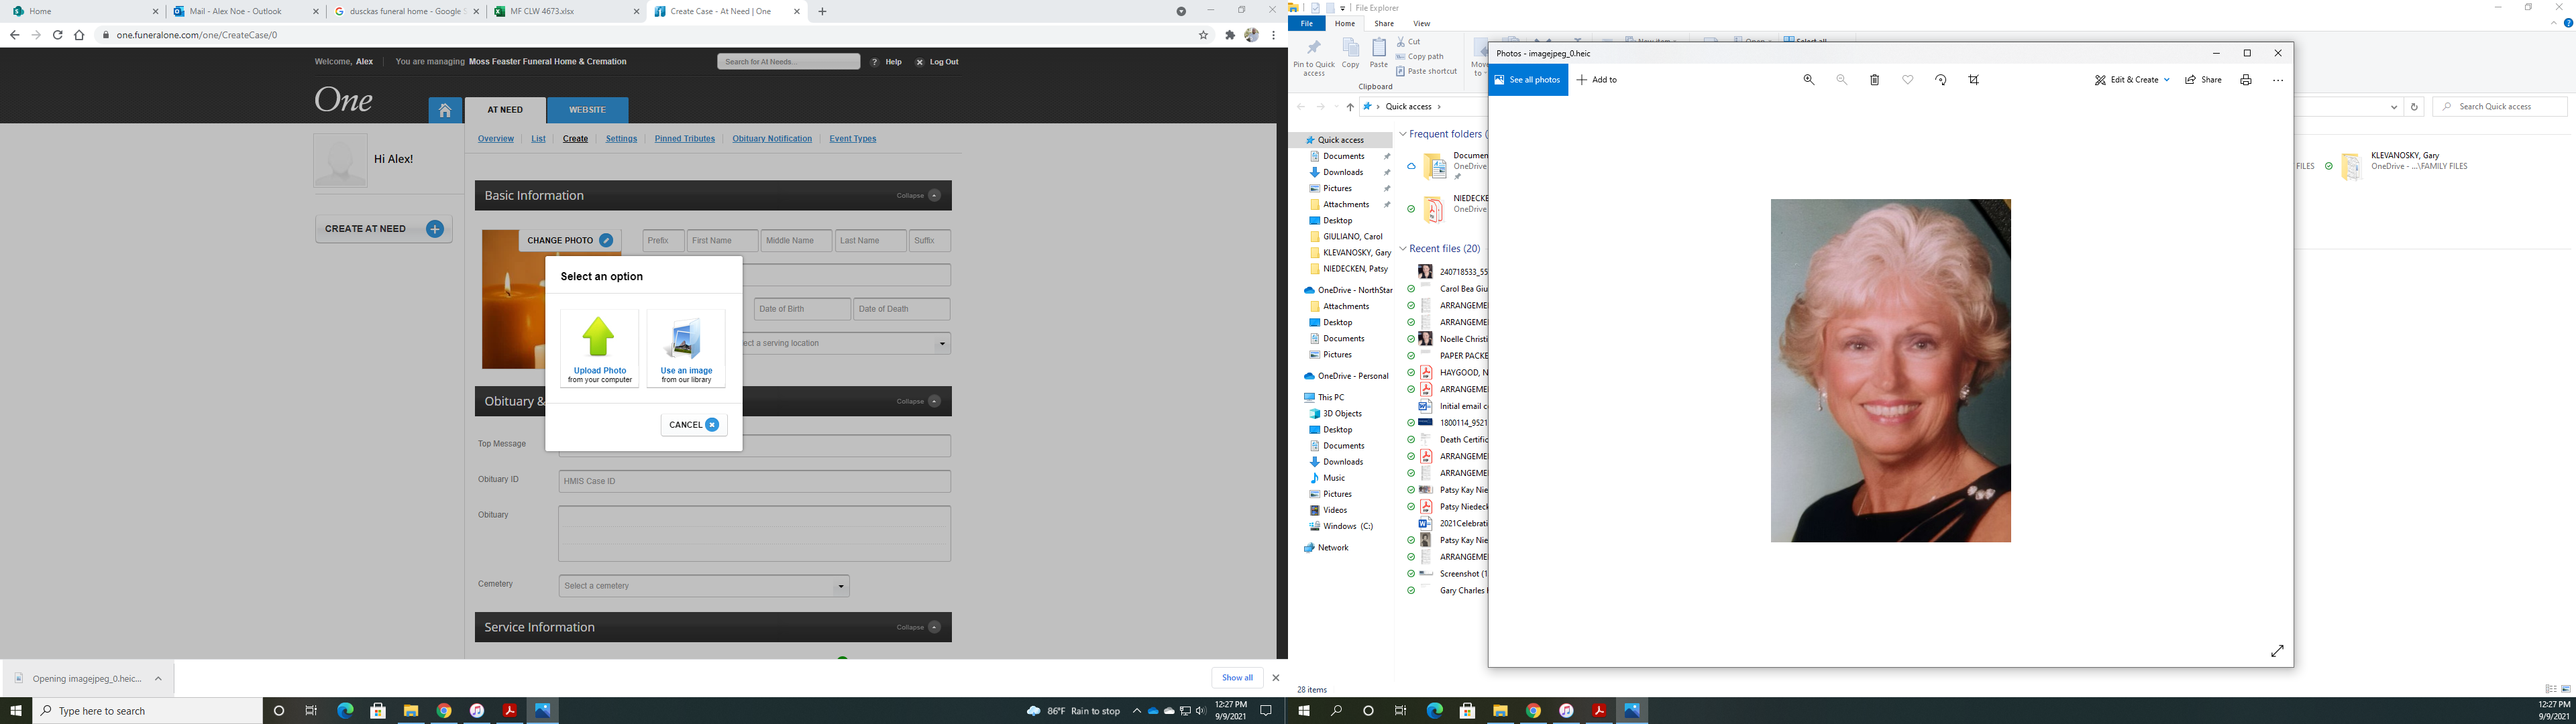This screenshot has height=724, width=2576.
Task: Click the CREATE AT NEED button
Action: pyautogui.click(x=383, y=229)
